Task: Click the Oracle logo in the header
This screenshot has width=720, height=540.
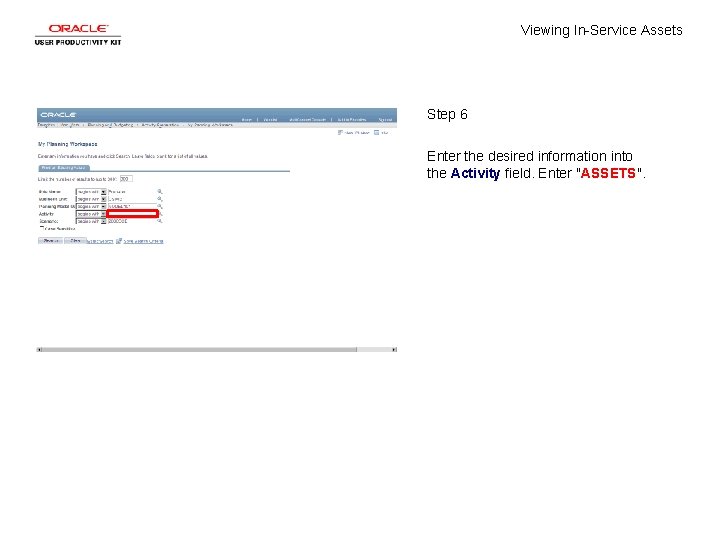Action: pos(58,115)
